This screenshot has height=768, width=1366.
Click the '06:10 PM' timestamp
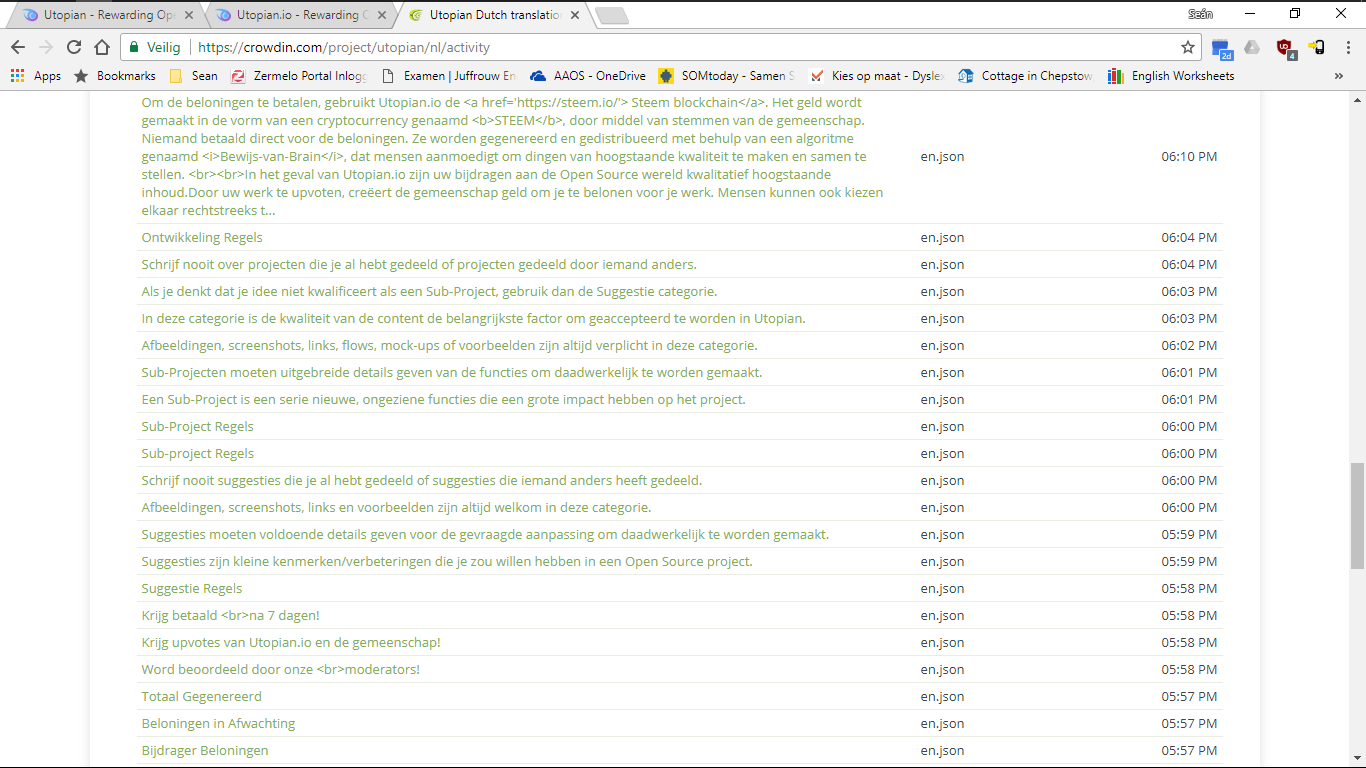pos(1189,157)
